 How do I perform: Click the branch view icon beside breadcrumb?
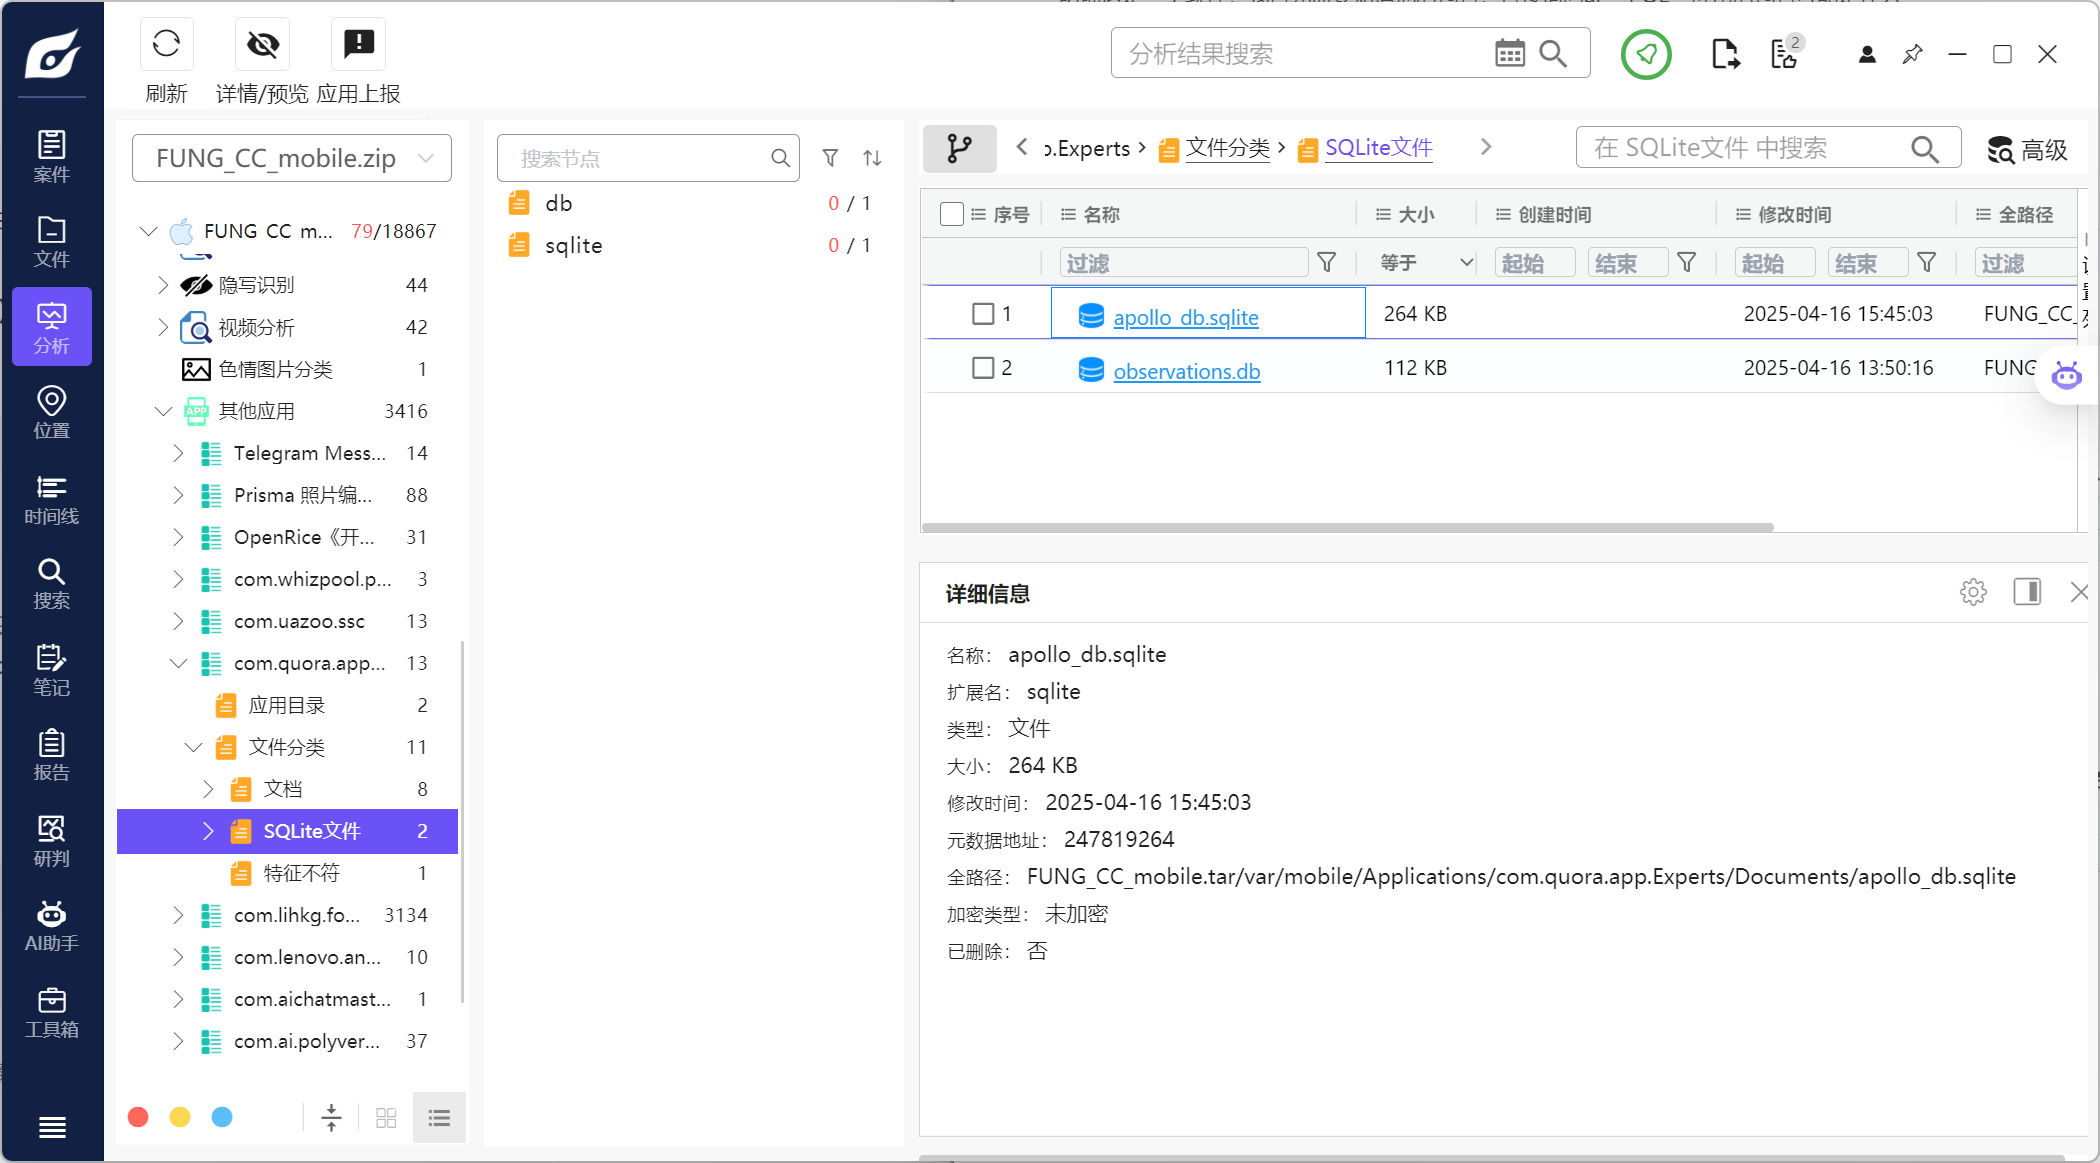coord(959,148)
